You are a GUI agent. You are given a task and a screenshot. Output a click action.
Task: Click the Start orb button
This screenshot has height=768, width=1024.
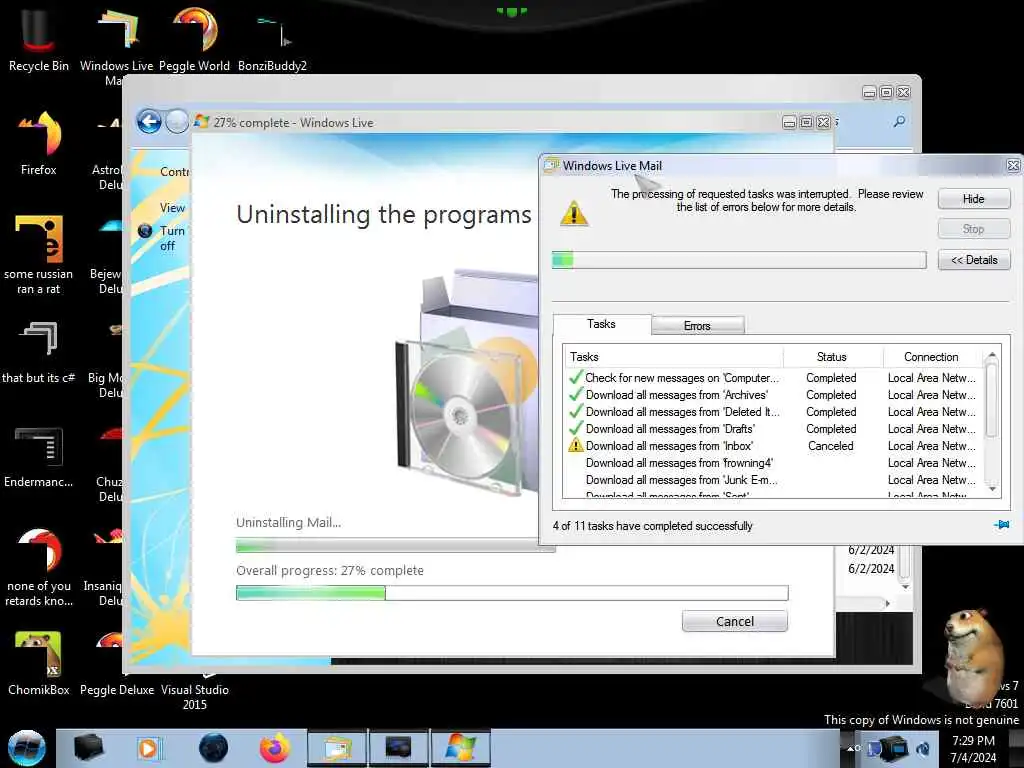tap(26, 748)
